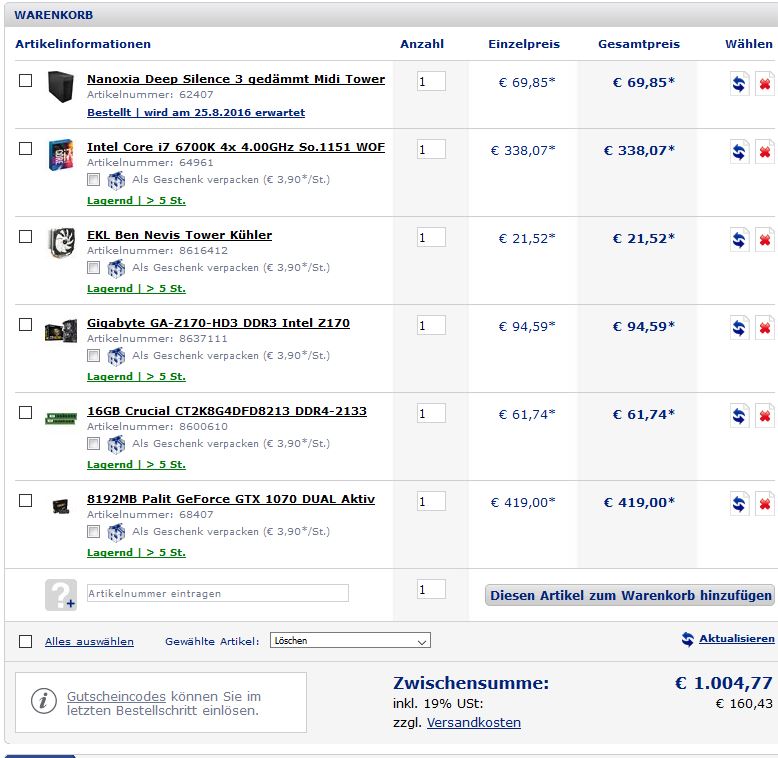Viewport: 778px width, 758px height.
Task: Click refresh icon for Intel Core i7 6700K
Action: pyautogui.click(x=739, y=151)
